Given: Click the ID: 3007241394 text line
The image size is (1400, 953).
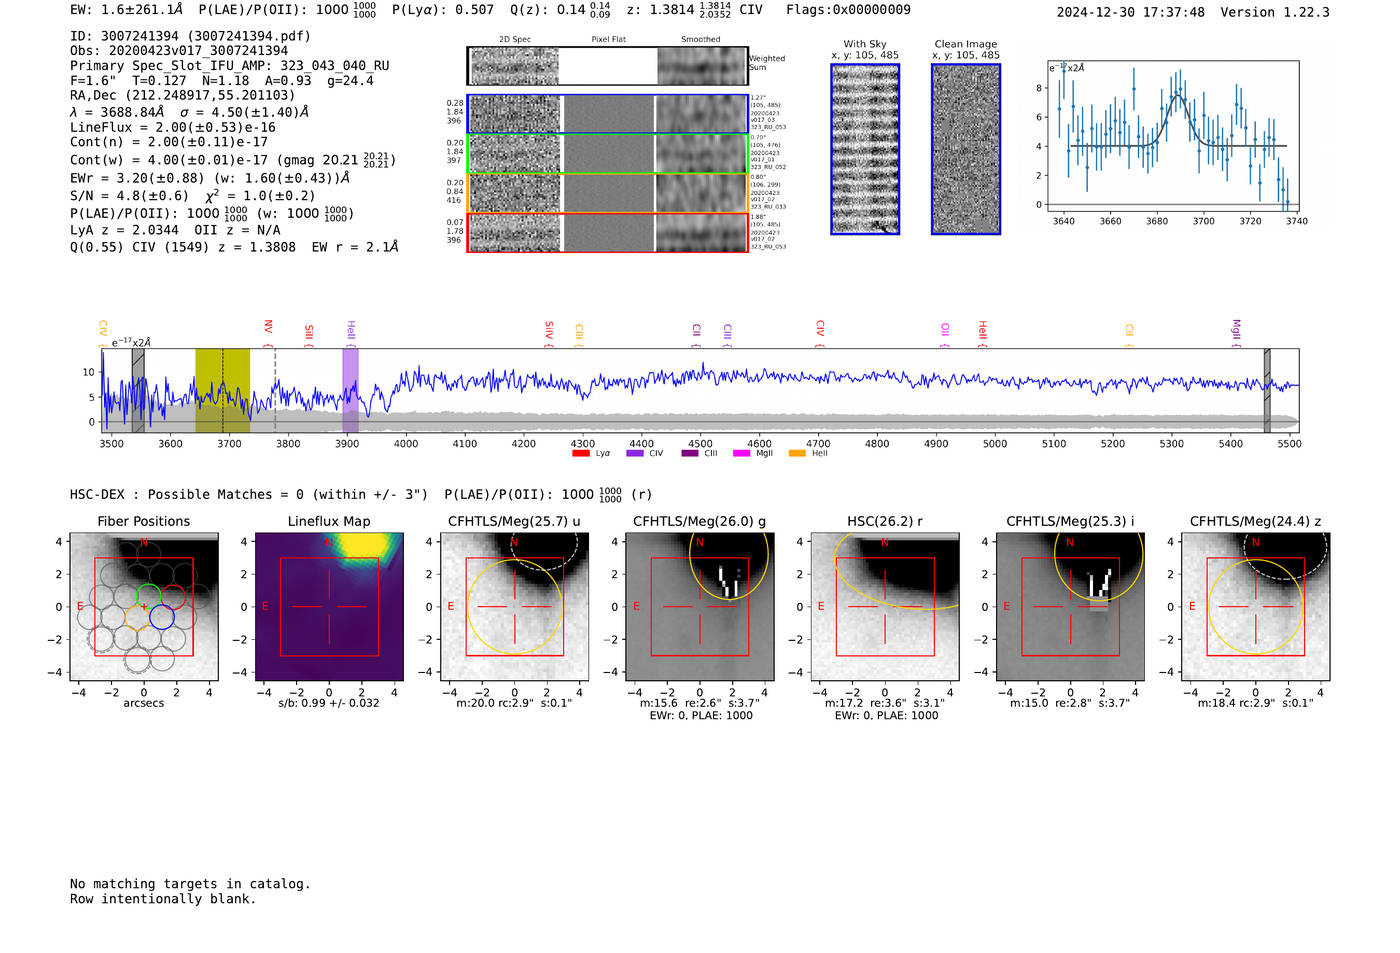Looking at the screenshot, I should click(190, 36).
